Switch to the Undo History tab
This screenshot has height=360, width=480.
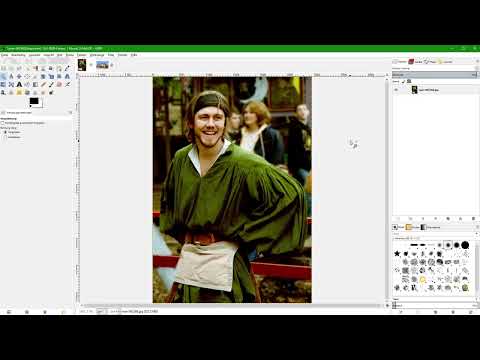click(x=445, y=61)
